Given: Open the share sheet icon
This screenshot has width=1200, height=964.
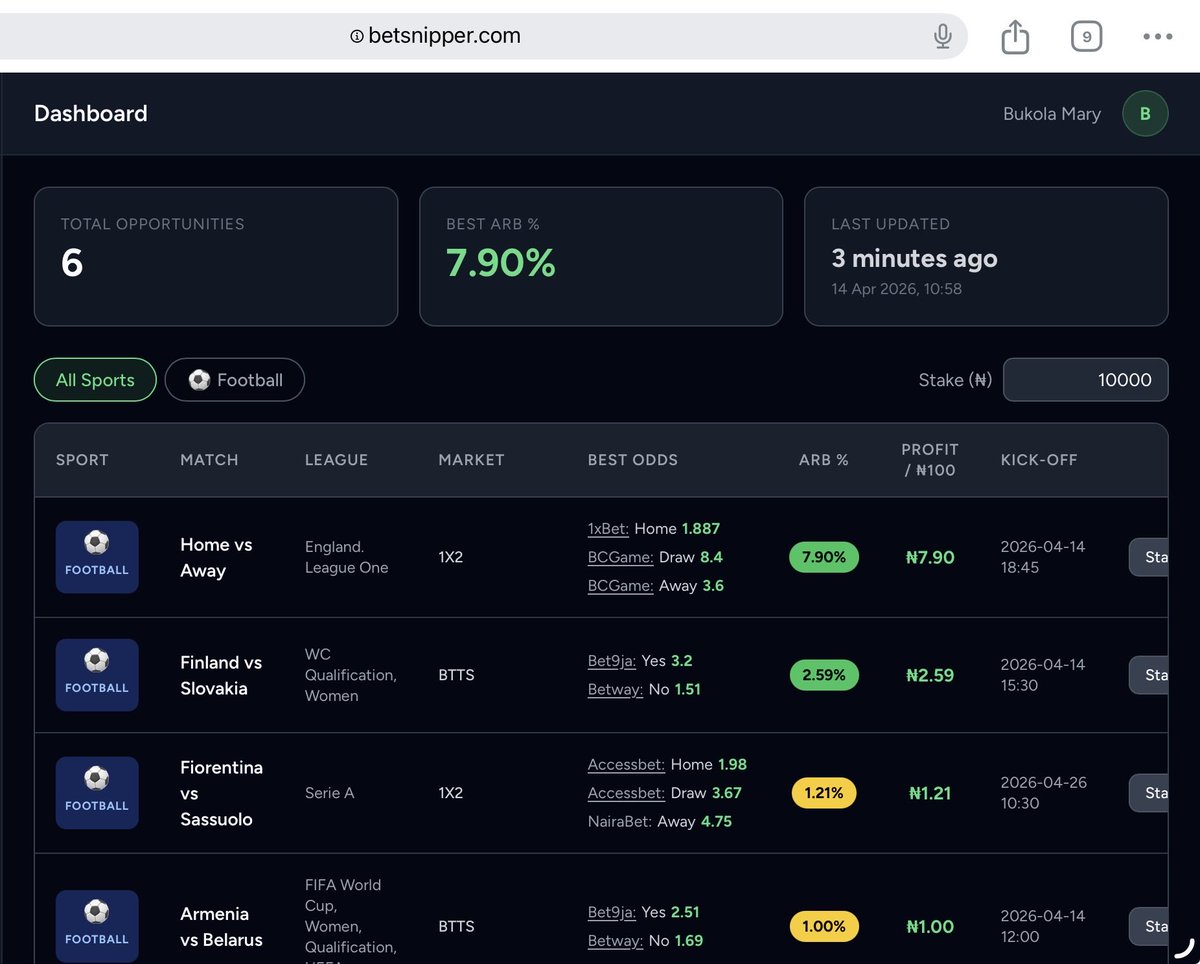Looking at the screenshot, I should [1015, 37].
